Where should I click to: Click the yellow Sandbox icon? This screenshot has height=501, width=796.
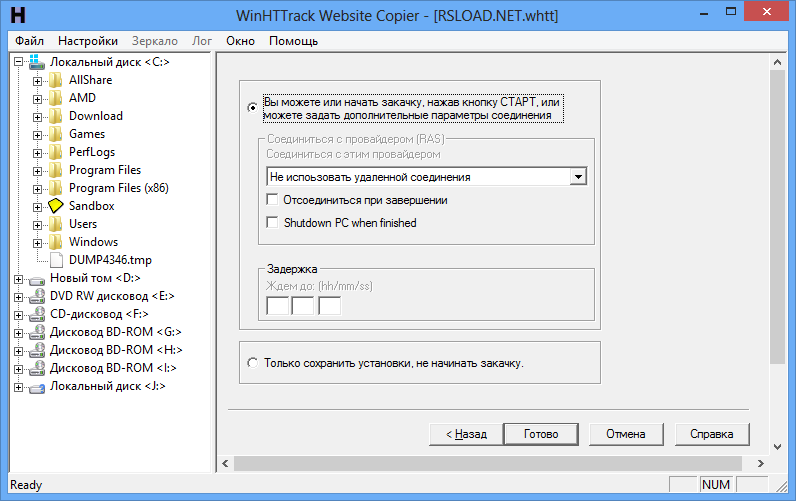click(x=56, y=206)
